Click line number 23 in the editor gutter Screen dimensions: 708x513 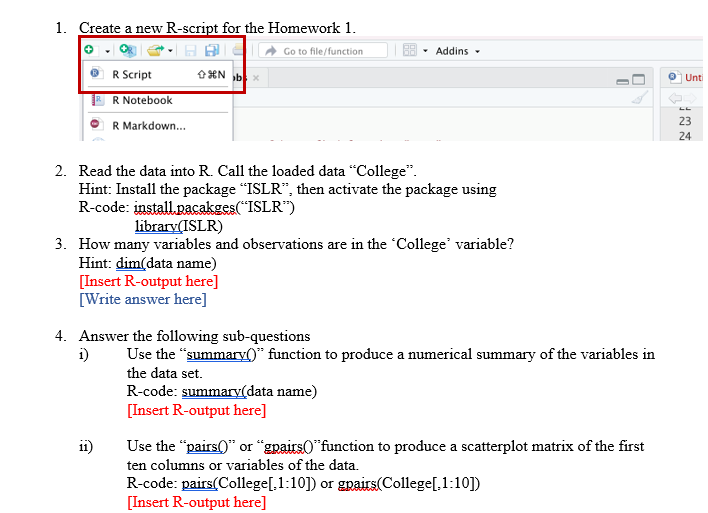pos(685,121)
